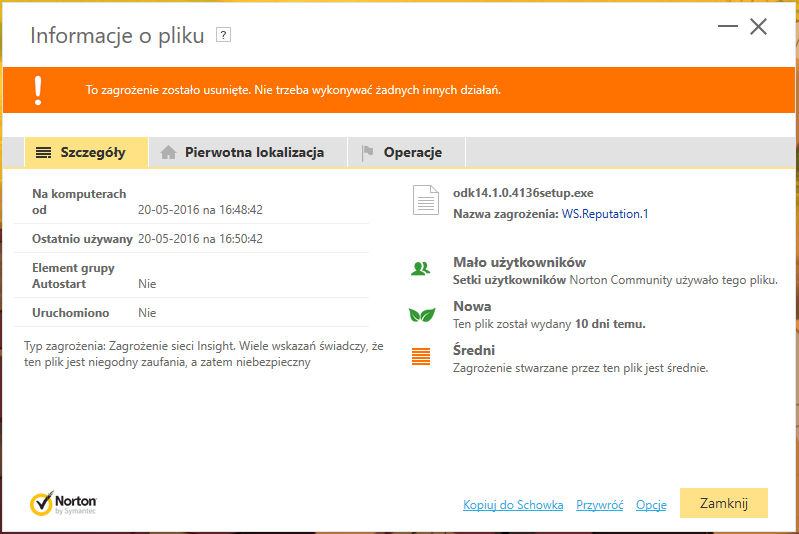Click the file document icon beside odk14.1.0.4136setup.exe
The width and height of the screenshot is (799, 534).
click(x=425, y=200)
